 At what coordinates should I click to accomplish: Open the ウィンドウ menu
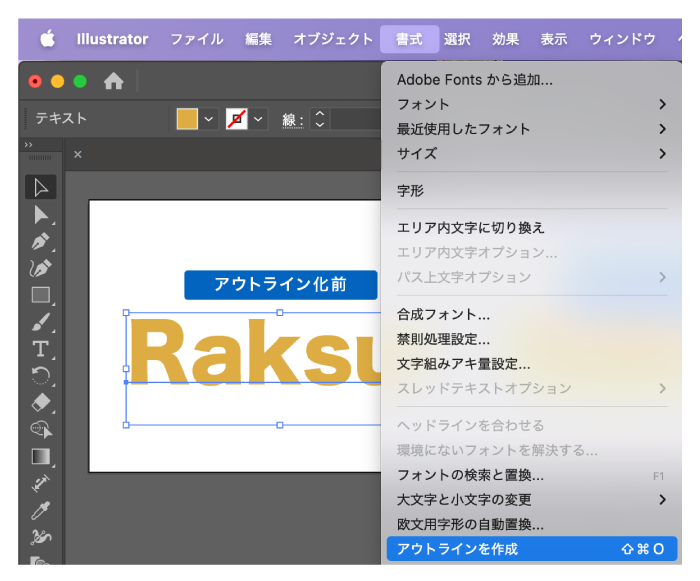[x=622, y=39]
